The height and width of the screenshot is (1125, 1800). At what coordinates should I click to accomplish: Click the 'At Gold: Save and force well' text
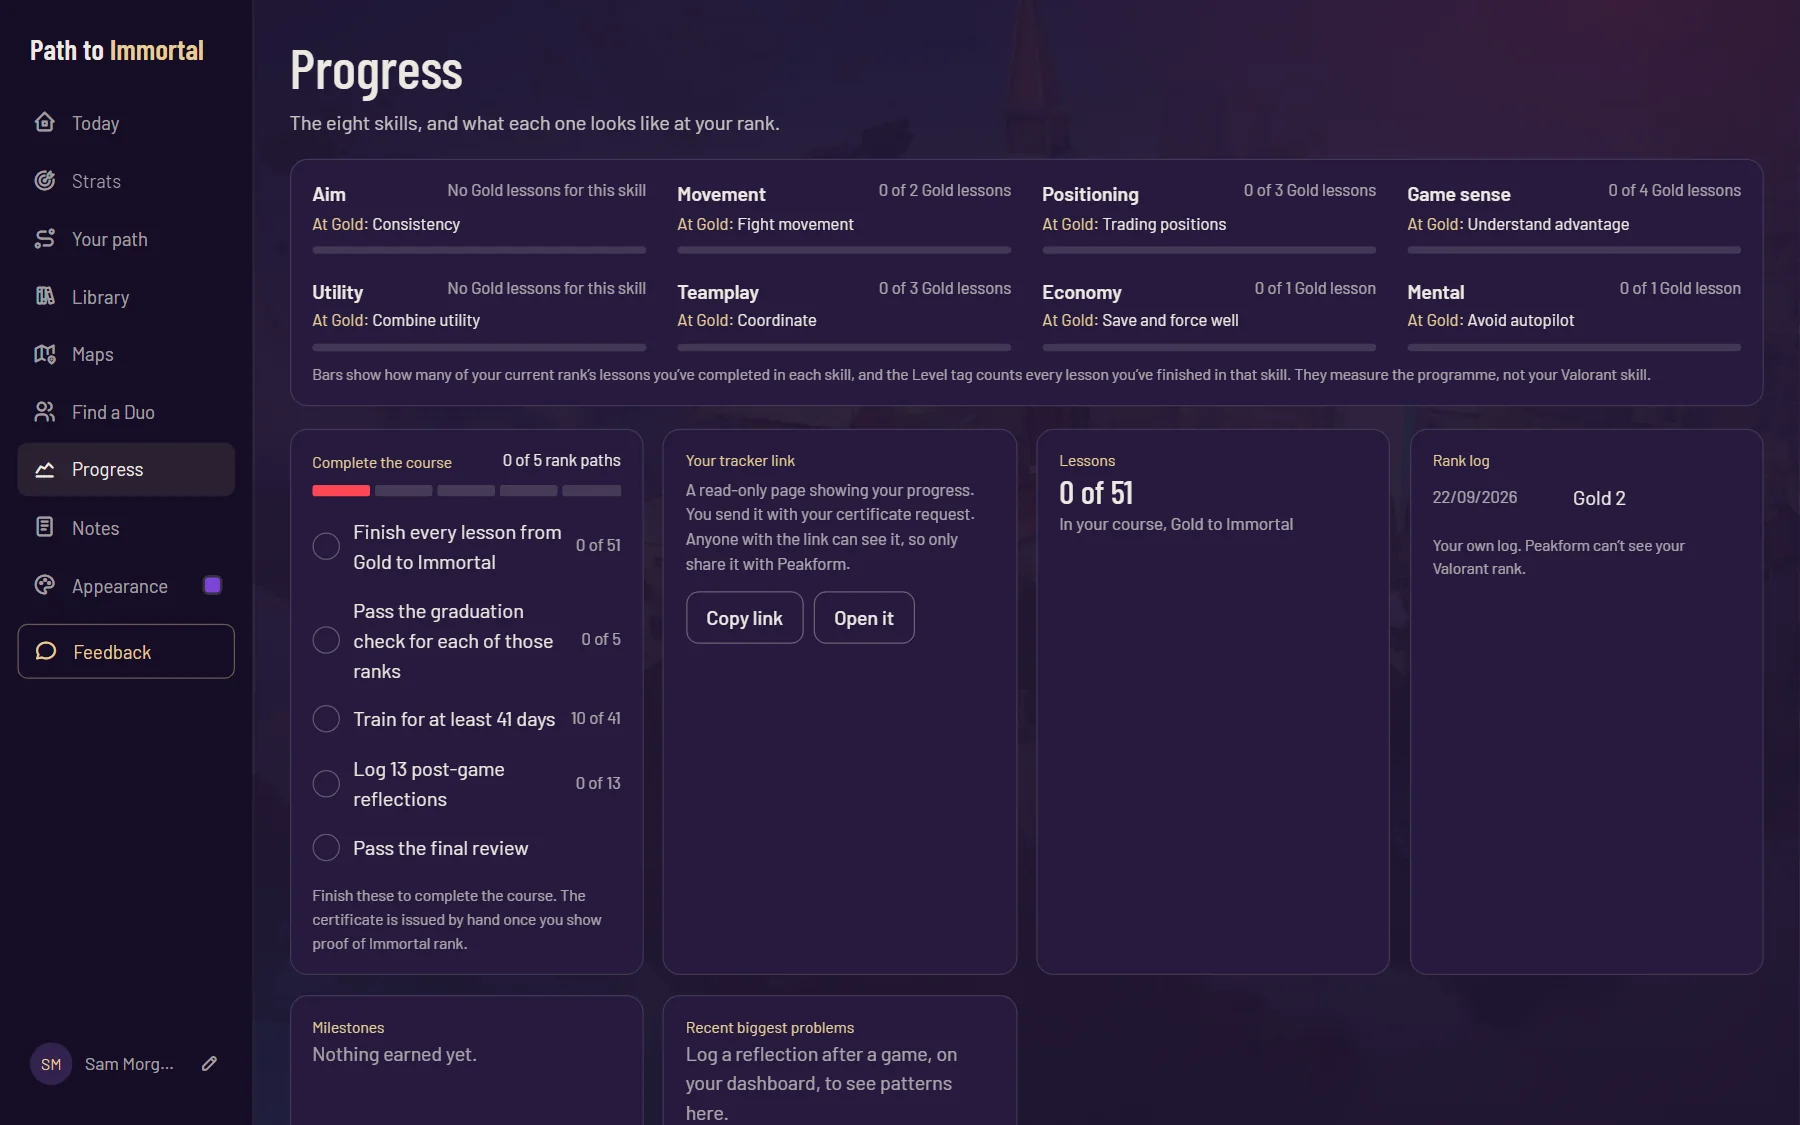point(1140,320)
